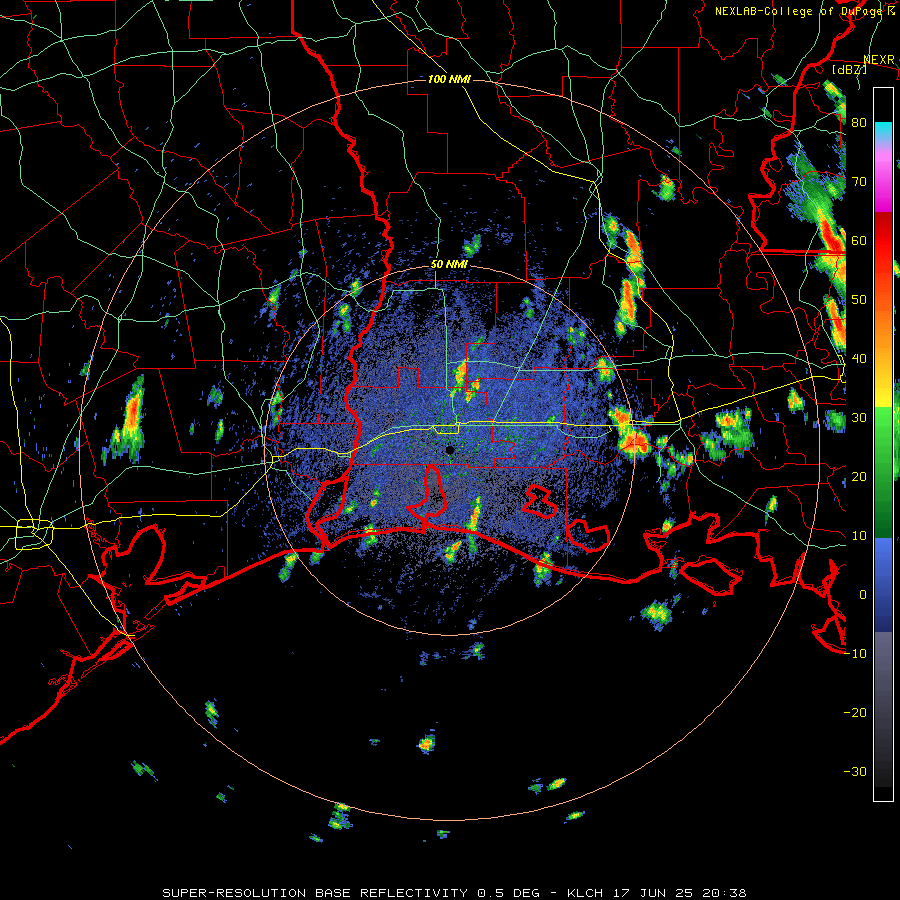Screen dimensions: 900x900
Task: Click the 10 value on the dBZ scale
Action: click(x=859, y=536)
